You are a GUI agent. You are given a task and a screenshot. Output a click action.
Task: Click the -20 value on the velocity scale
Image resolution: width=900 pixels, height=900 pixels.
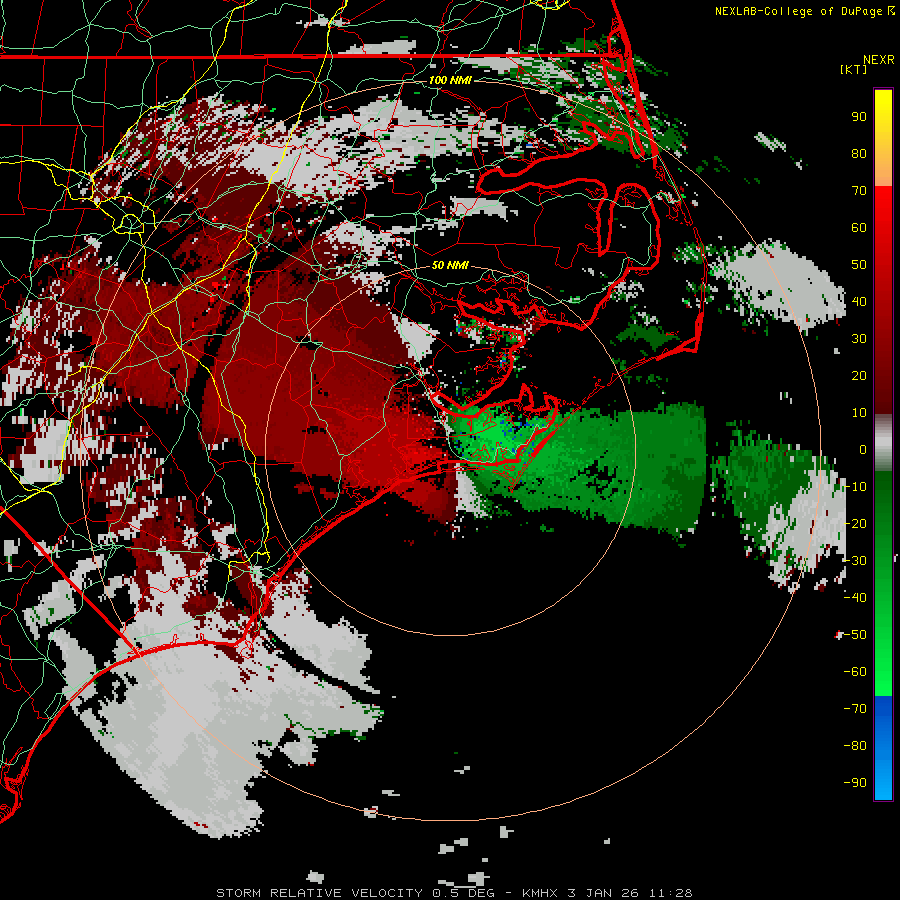pos(855,524)
